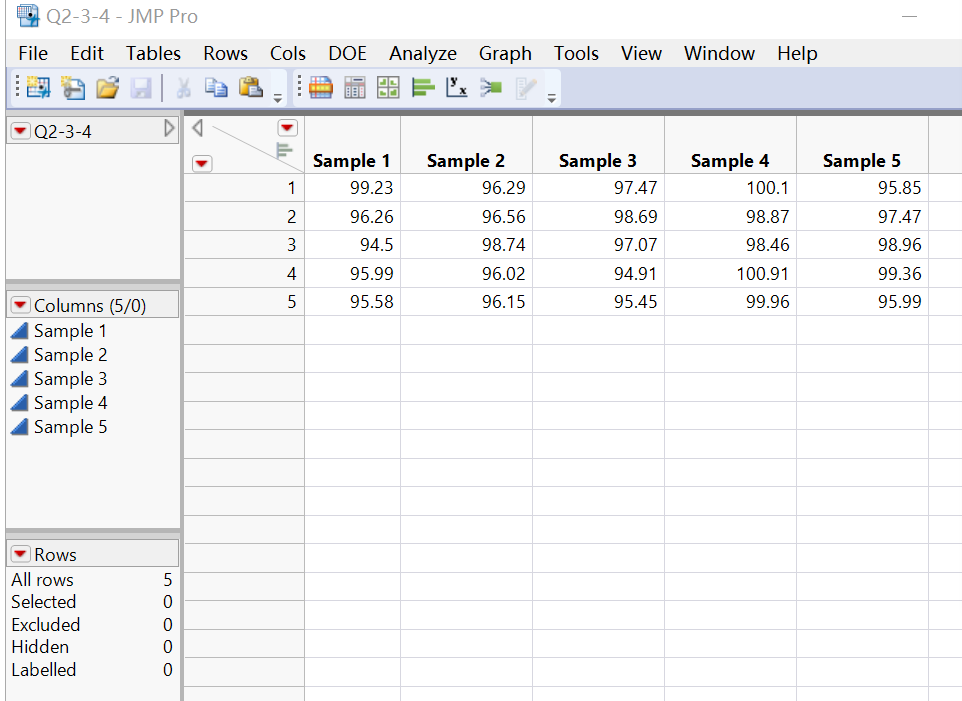Open the Rows panel red triangle menu

20,552
